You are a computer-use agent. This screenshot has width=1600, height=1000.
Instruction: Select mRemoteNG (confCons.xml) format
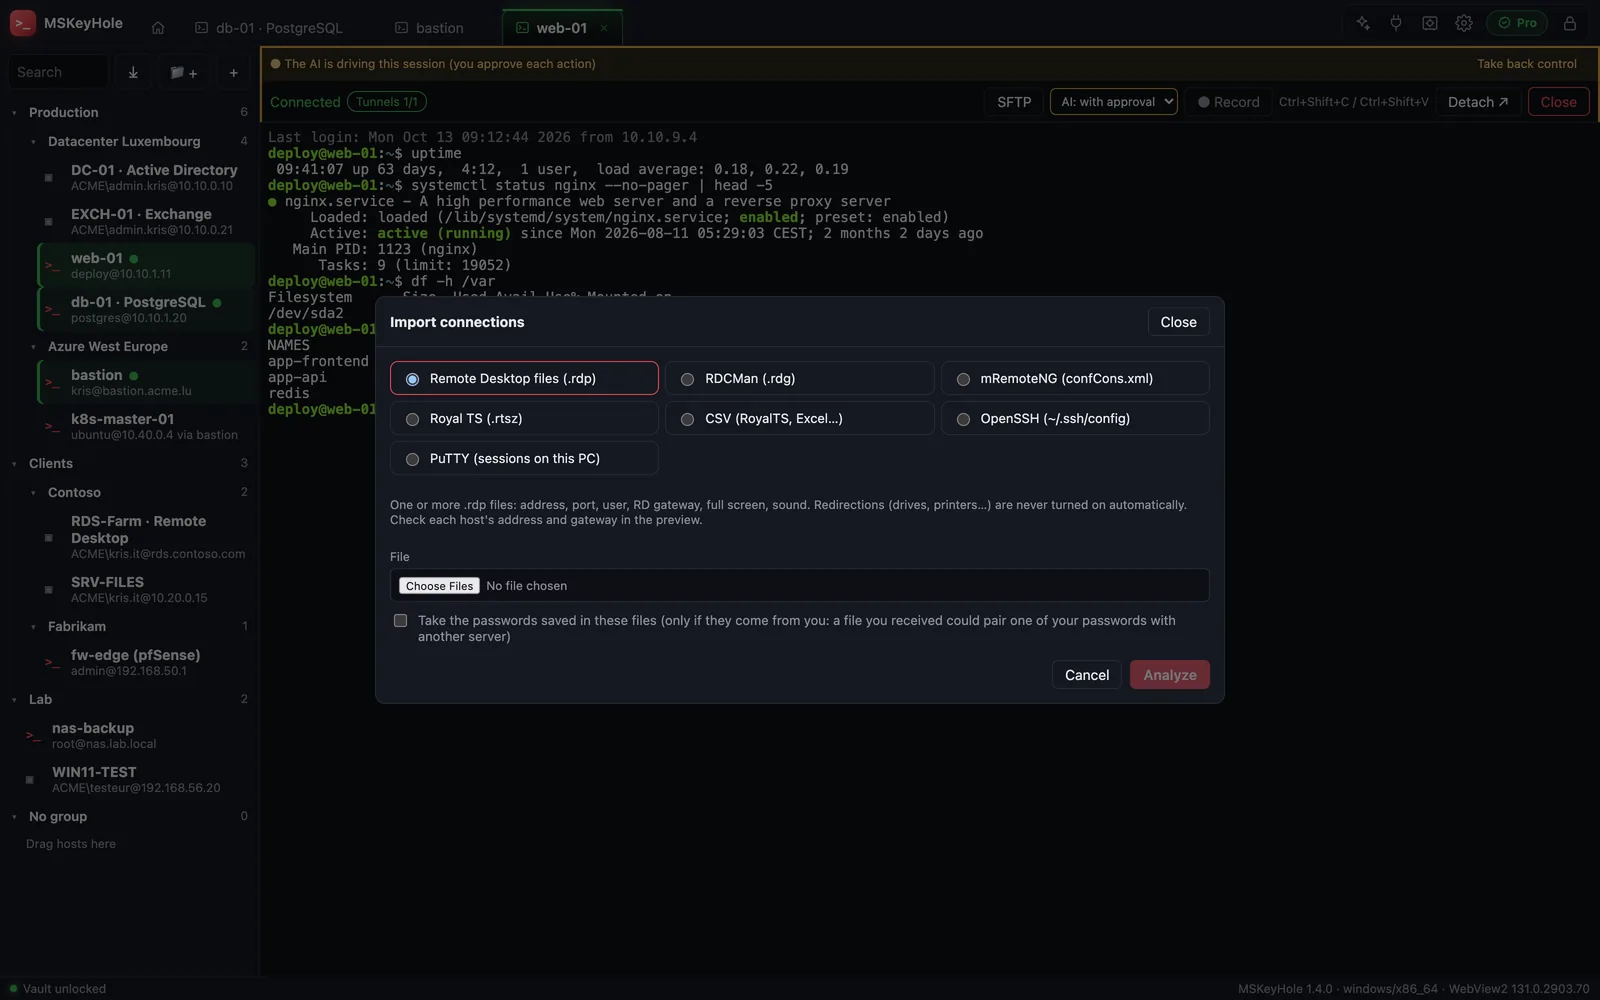[1075, 378]
